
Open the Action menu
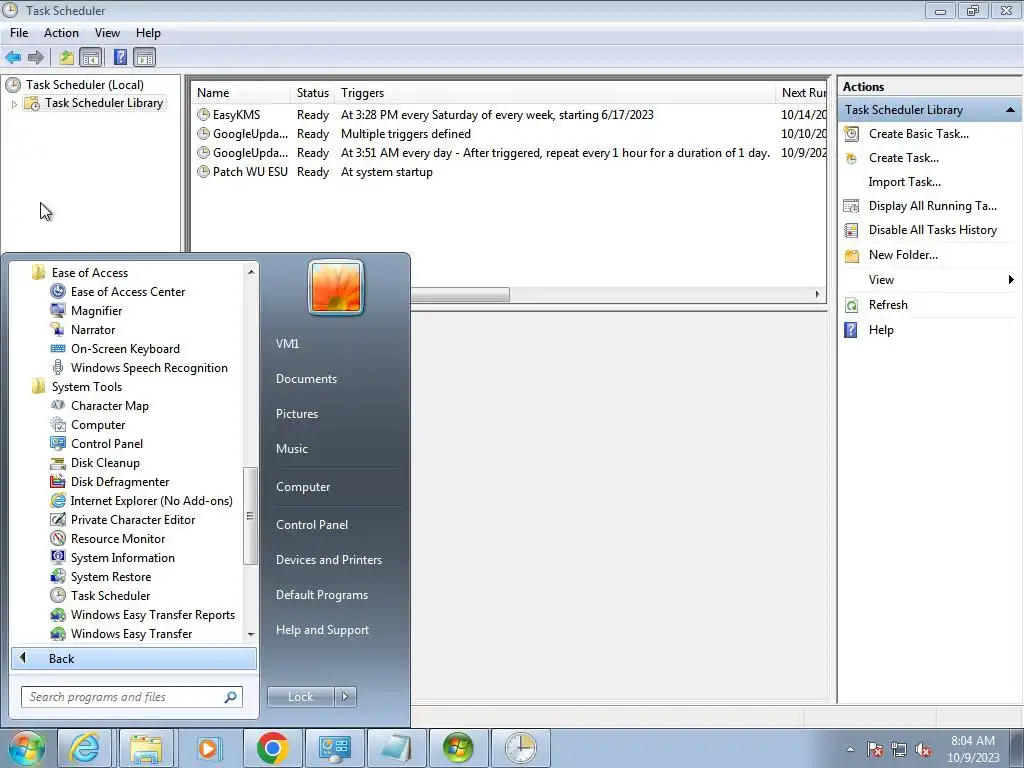pyautogui.click(x=61, y=33)
